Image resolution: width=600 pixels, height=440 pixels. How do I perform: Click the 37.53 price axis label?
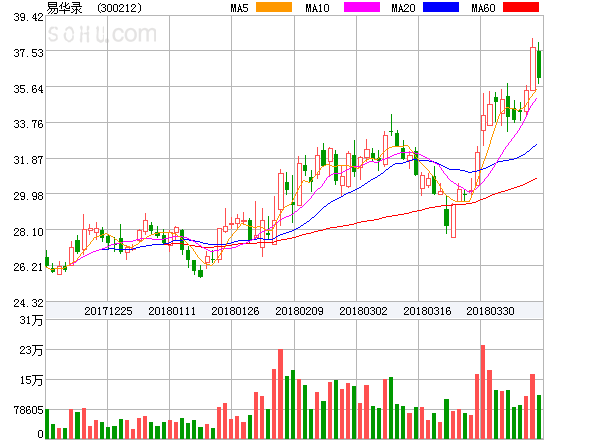point(28,53)
